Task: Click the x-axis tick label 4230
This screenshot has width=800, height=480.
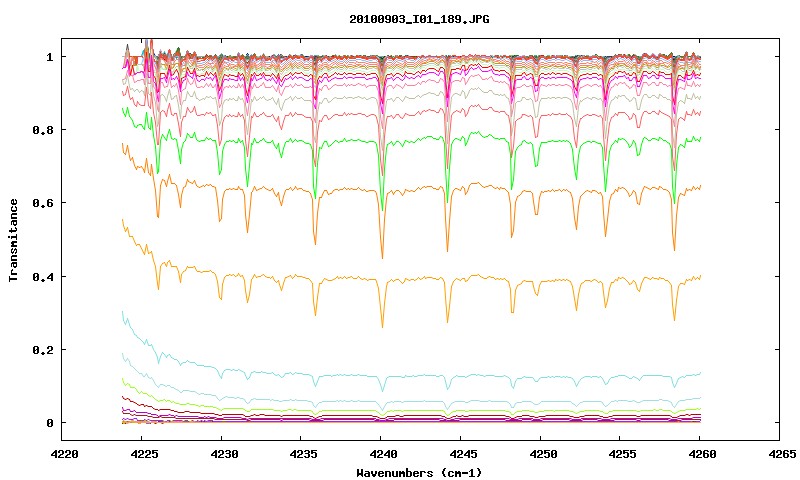Action: point(224,454)
